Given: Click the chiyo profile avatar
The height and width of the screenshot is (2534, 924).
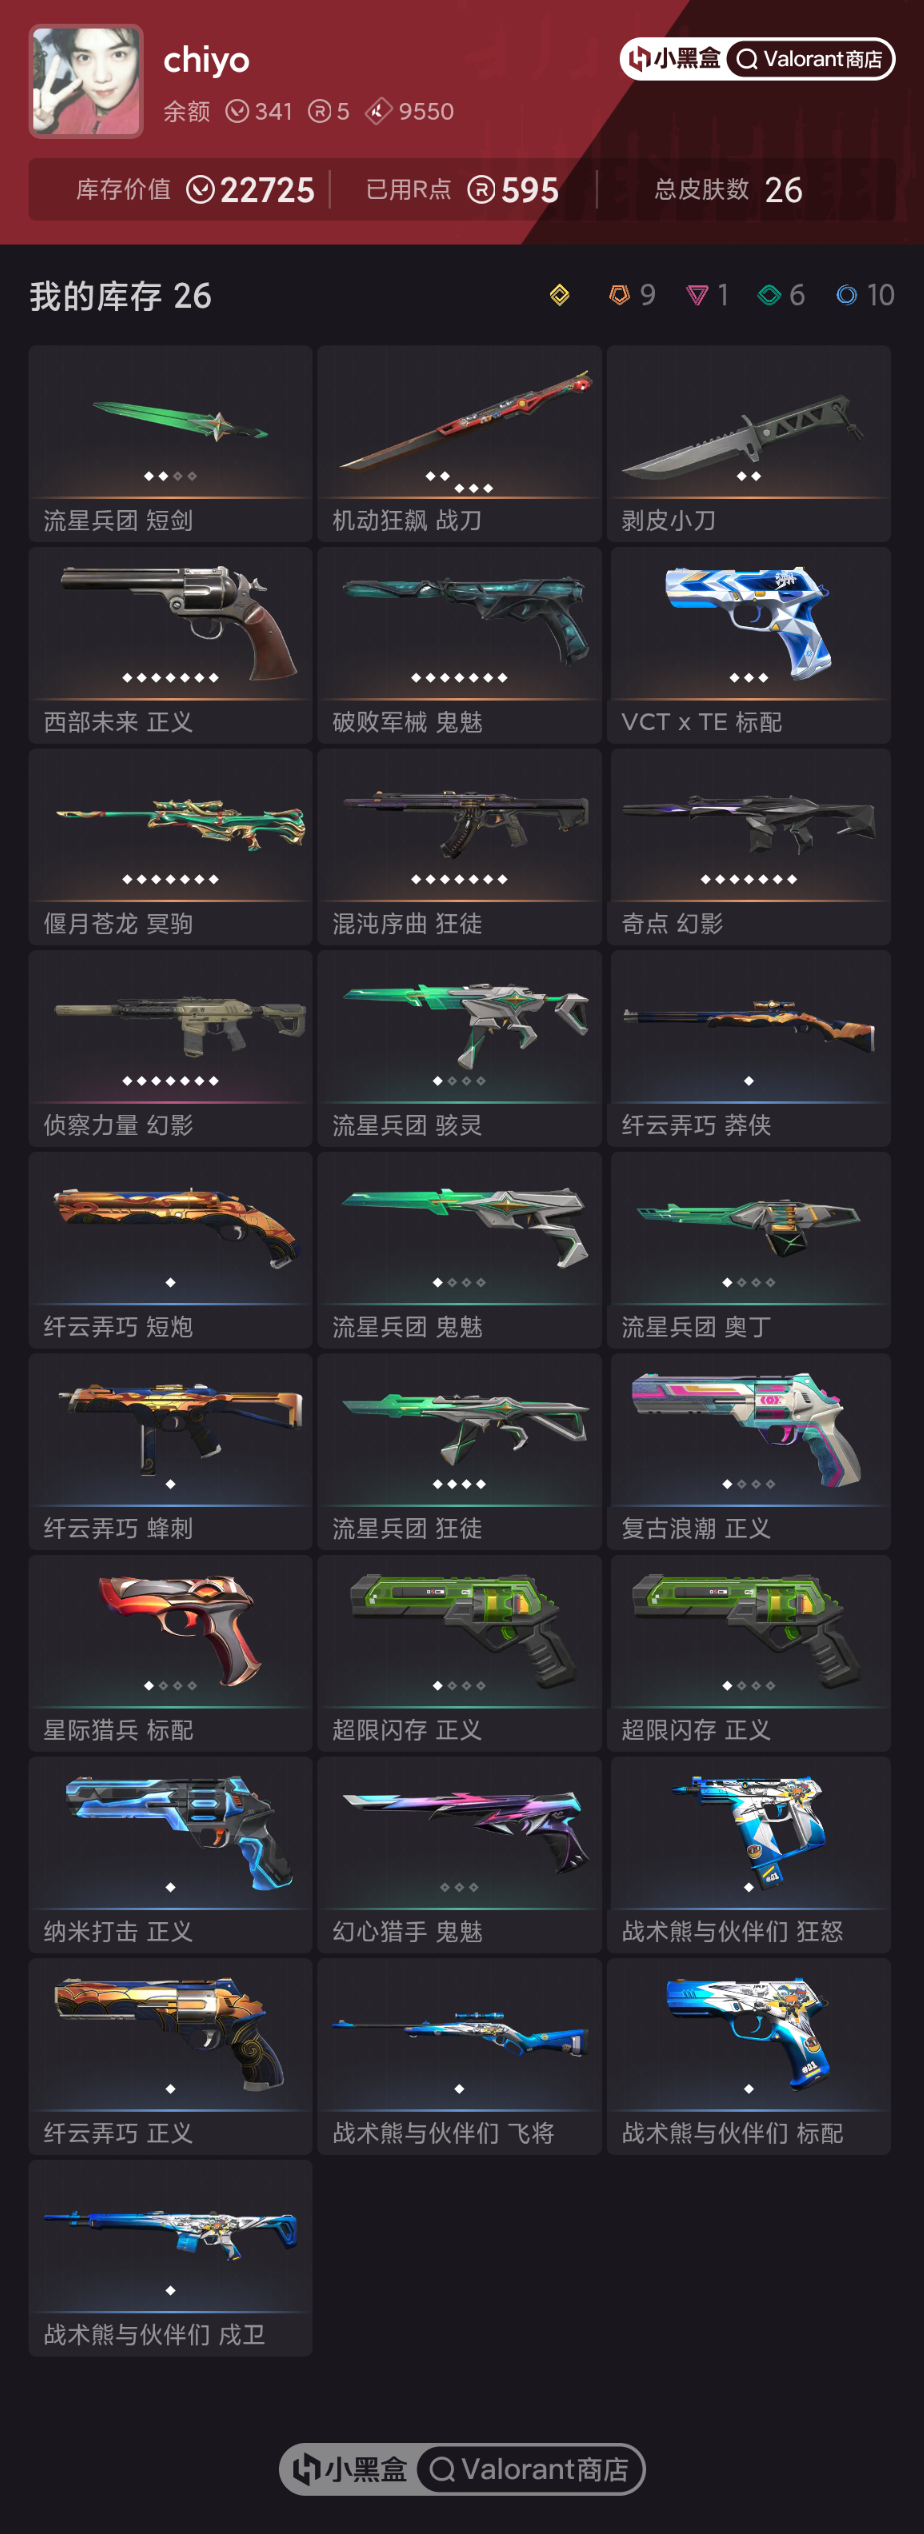Looking at the screenshot, I should pyautogui.click(x=86, y=81).
